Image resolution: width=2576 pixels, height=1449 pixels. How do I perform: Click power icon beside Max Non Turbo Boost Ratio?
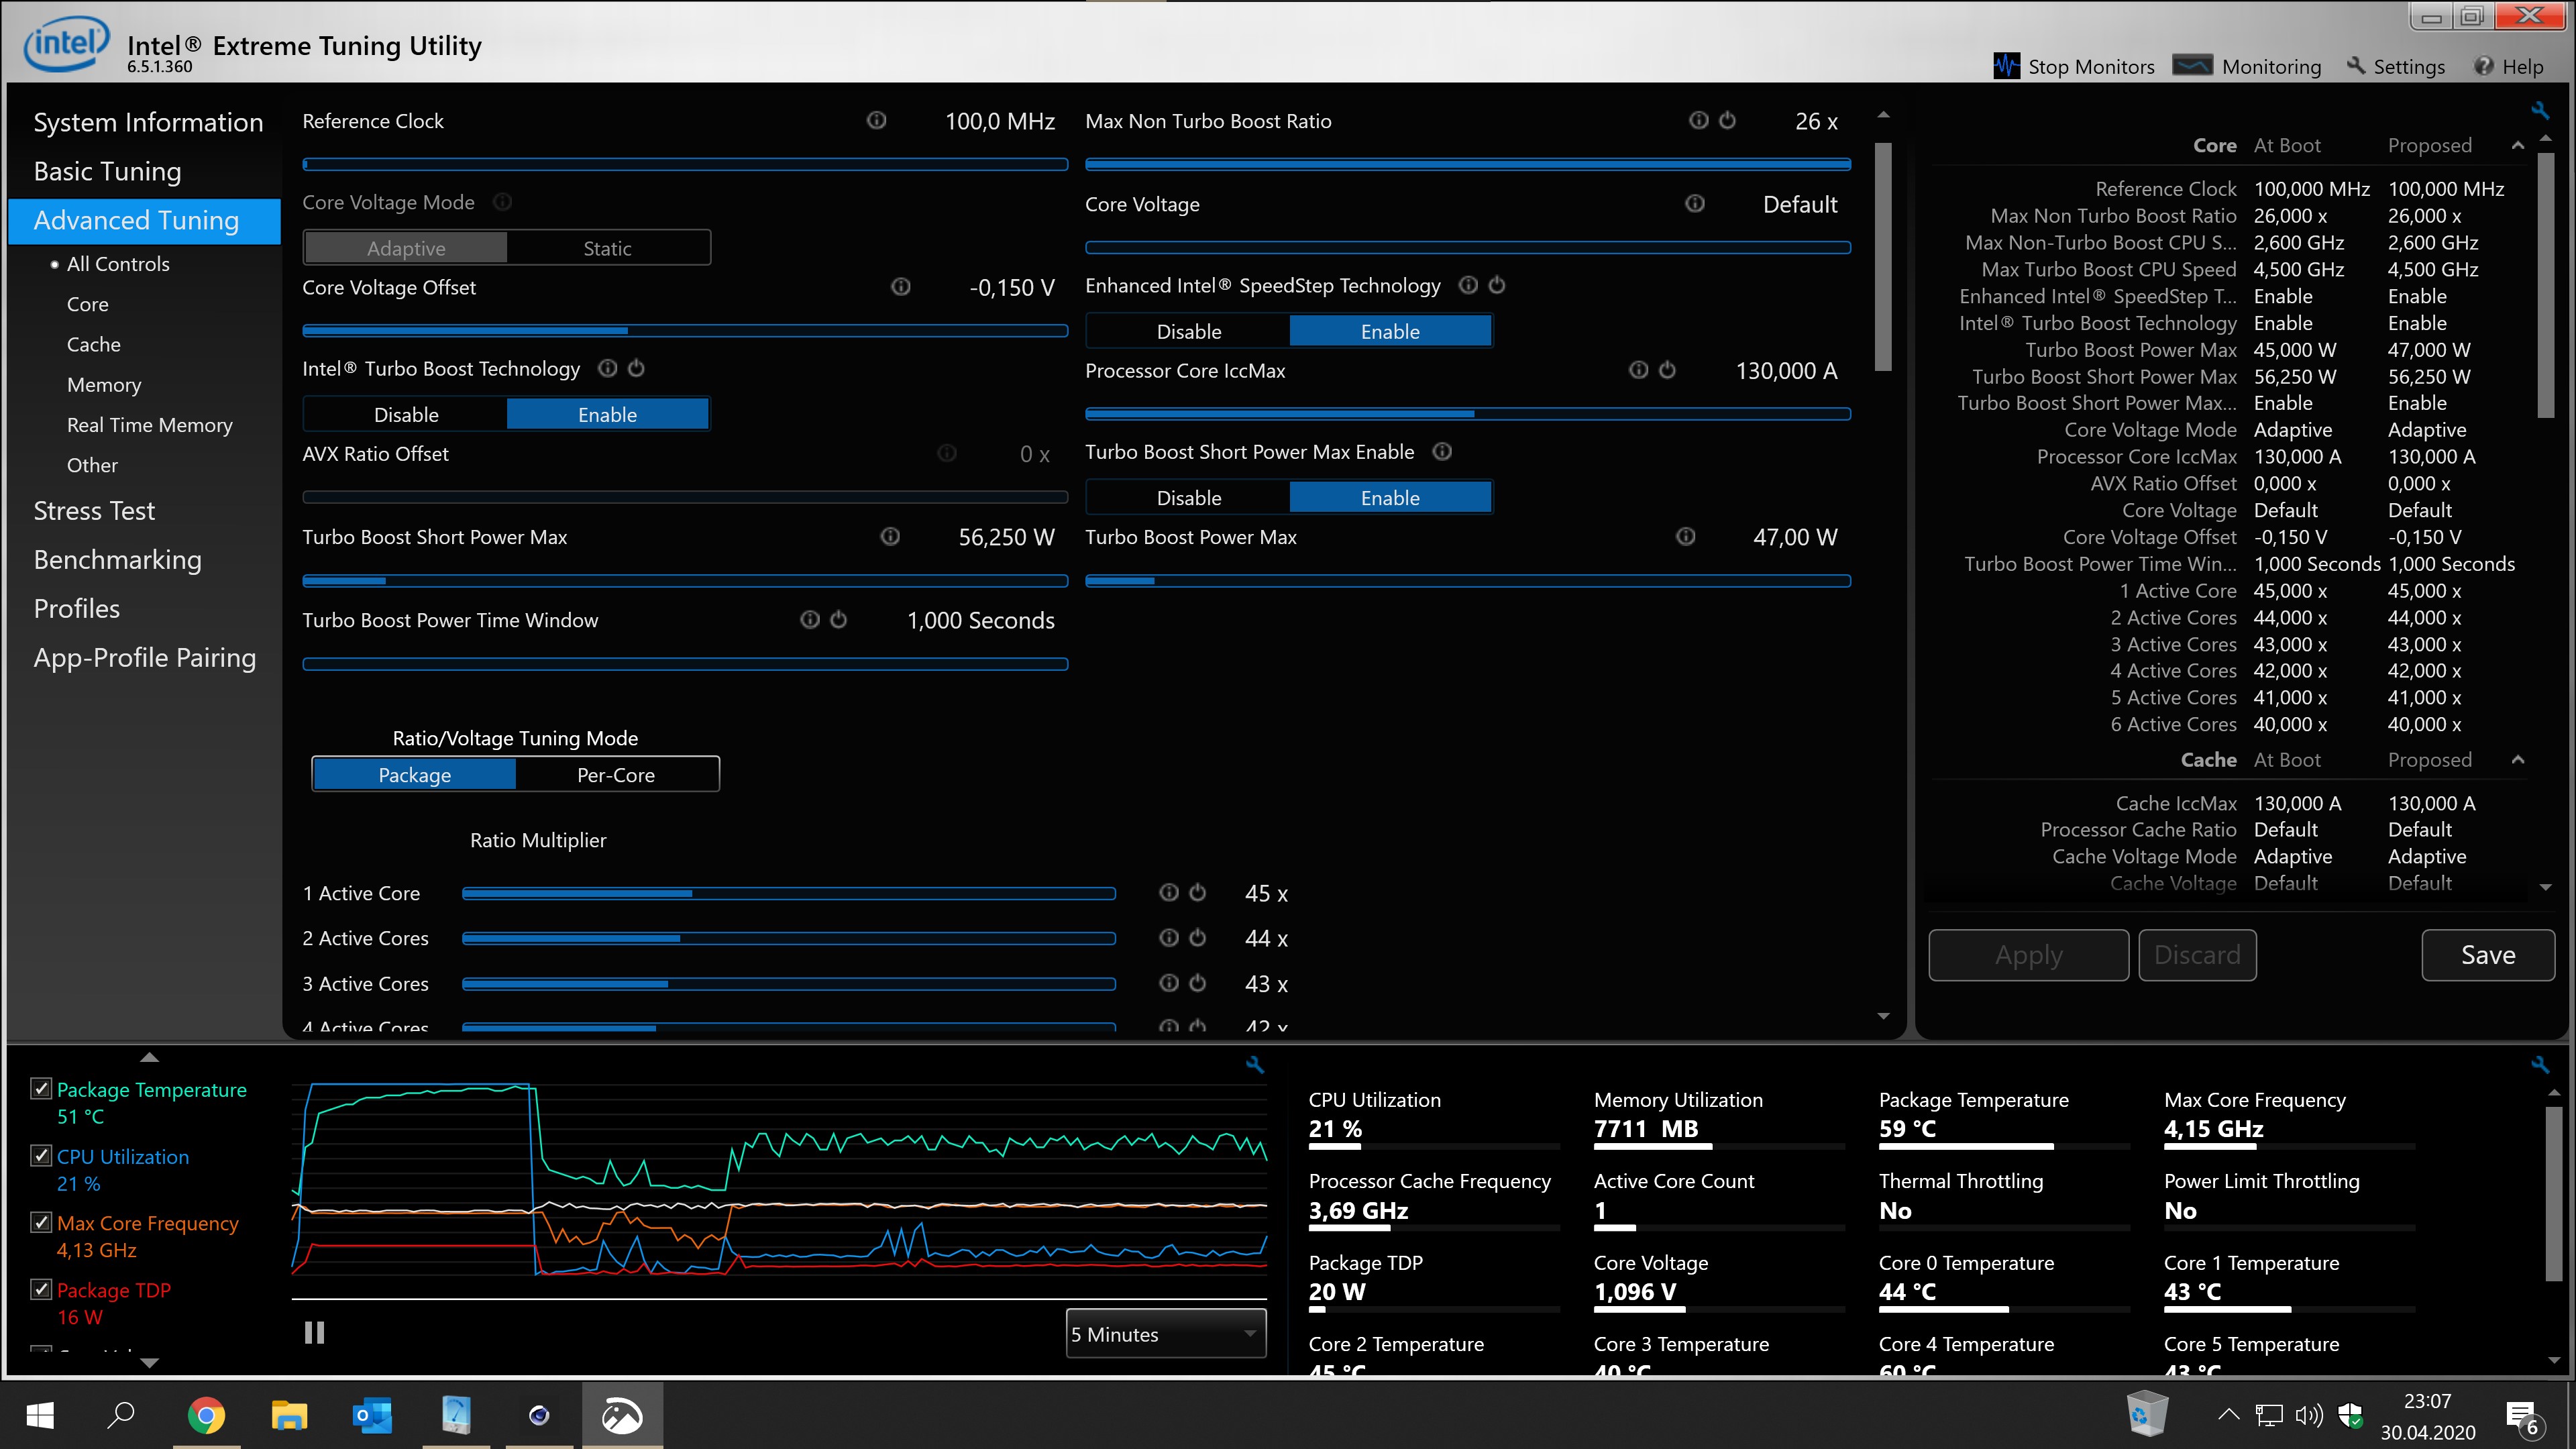pos(1727,120)
